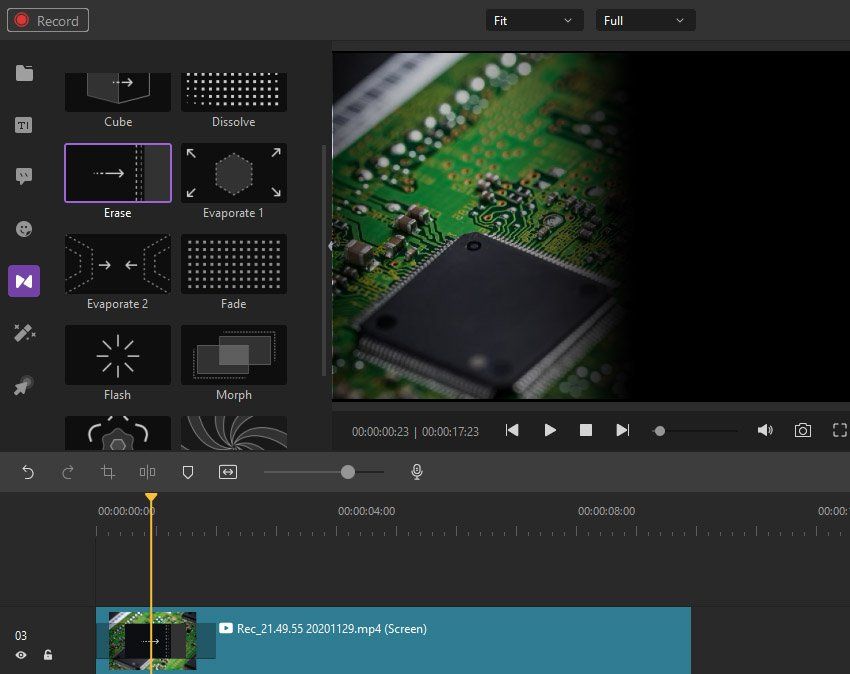This screenshot has height=674, width=850.
Task: Select the Cube transition thumbnail
Action: pos(118,92)
